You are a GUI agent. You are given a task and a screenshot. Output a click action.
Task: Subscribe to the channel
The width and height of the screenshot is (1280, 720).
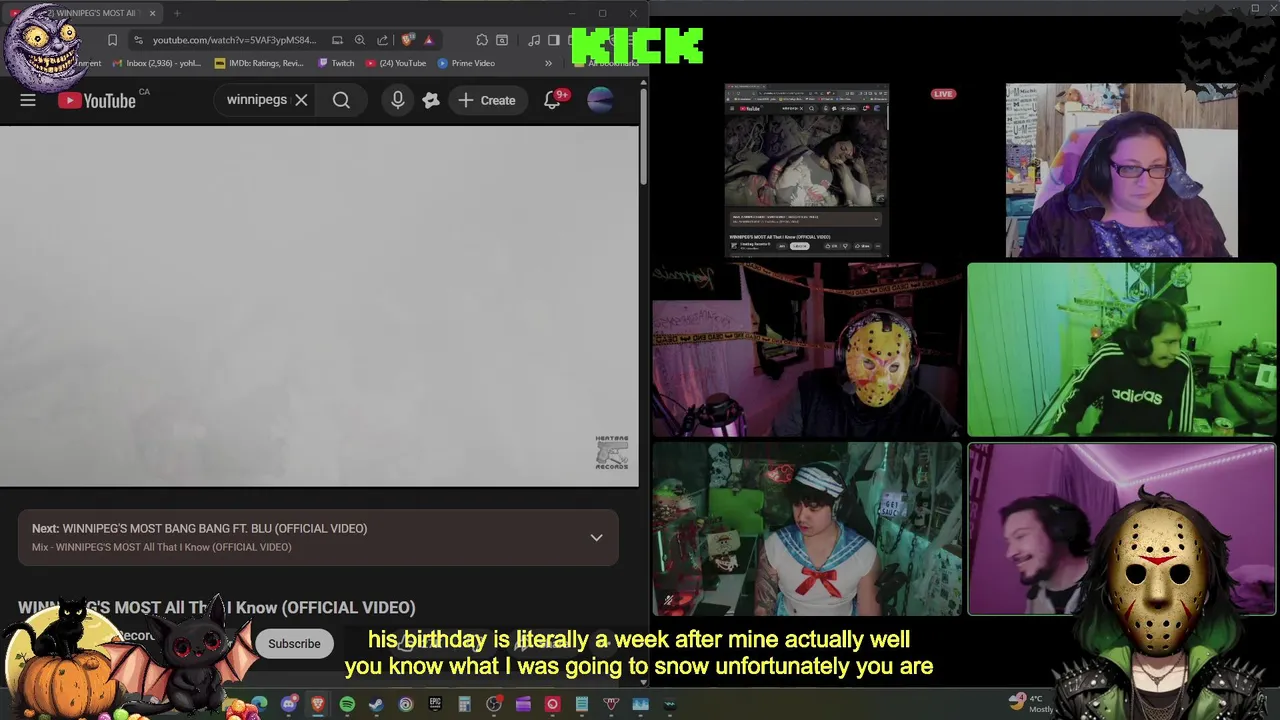click(294, 643)
